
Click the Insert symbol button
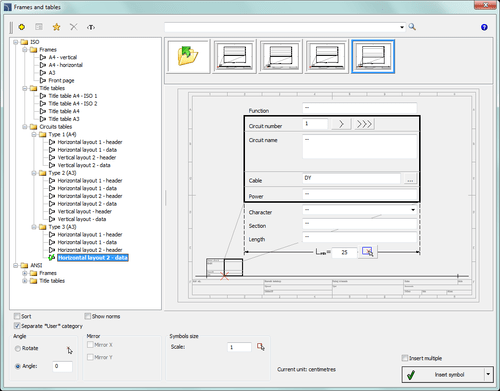pyautogui.click(x=443, y=375)
